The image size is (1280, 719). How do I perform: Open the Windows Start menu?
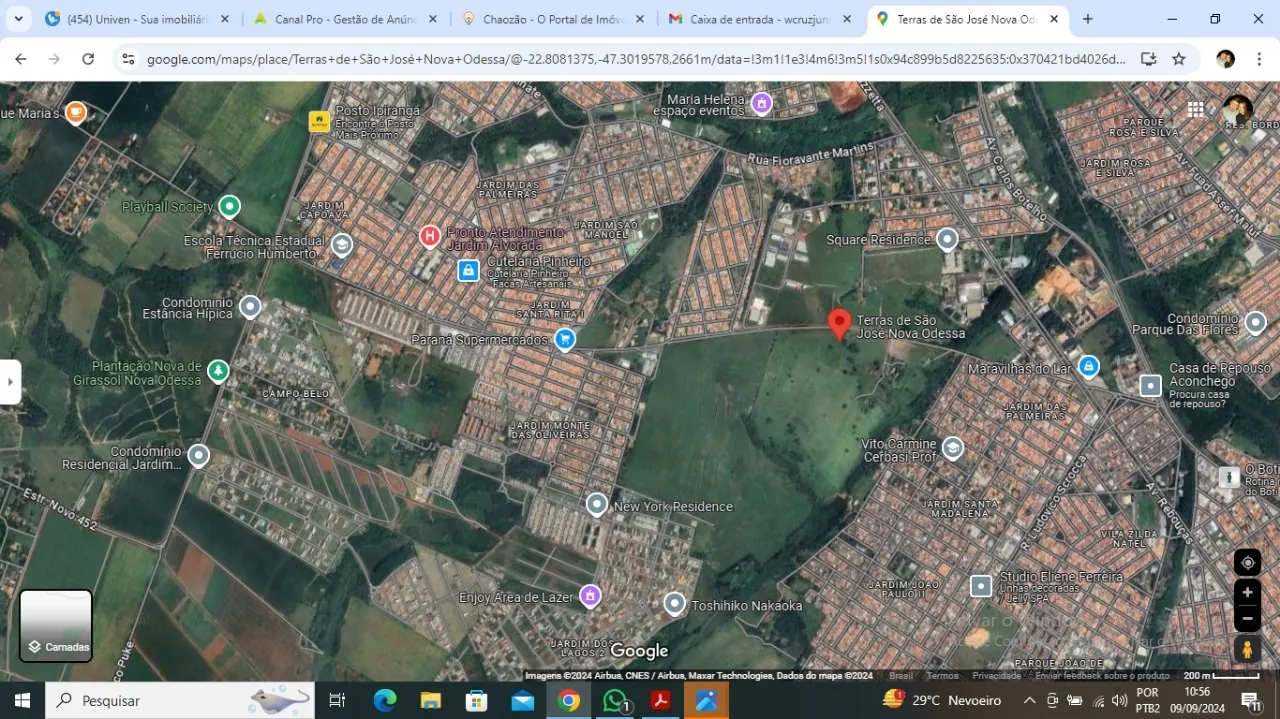pyautogui.click(x=22, y=701)
